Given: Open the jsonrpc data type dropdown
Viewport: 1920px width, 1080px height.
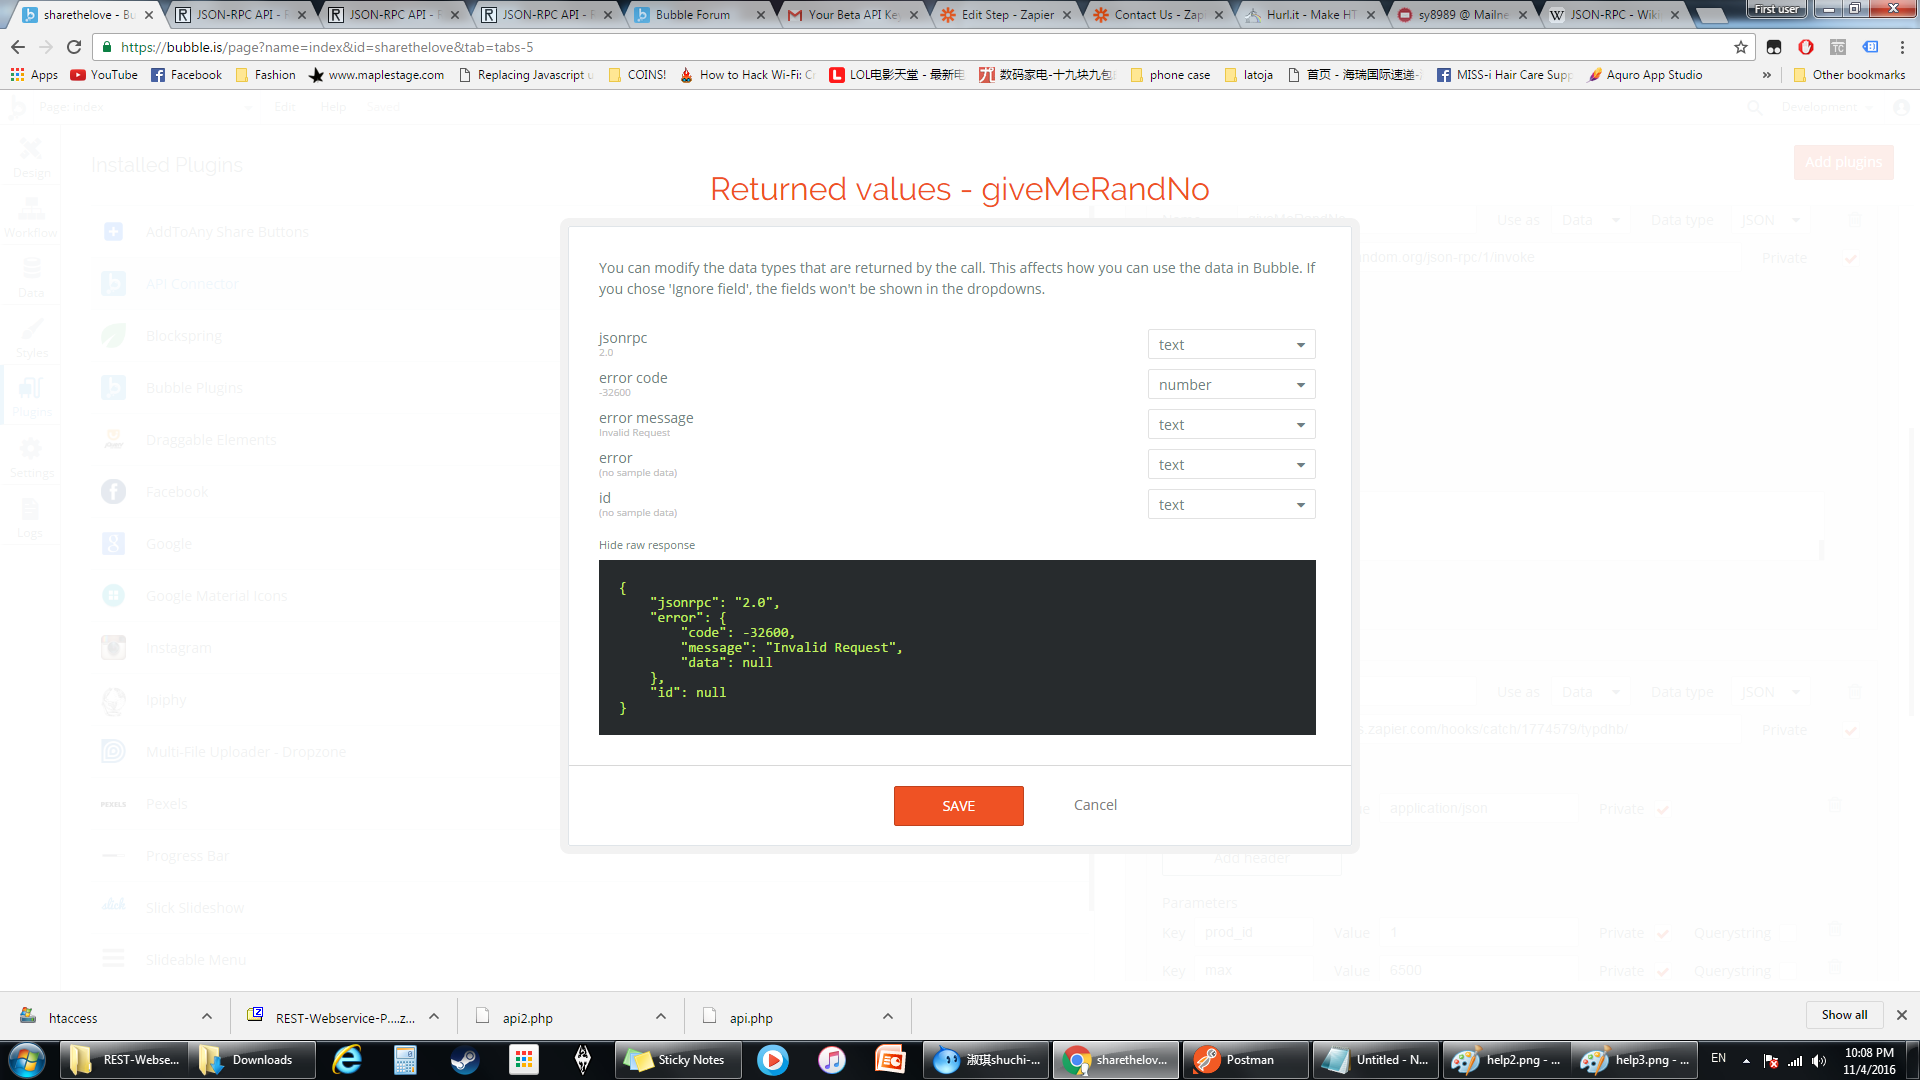Looking at the screenshot, I should point(1231,345).
